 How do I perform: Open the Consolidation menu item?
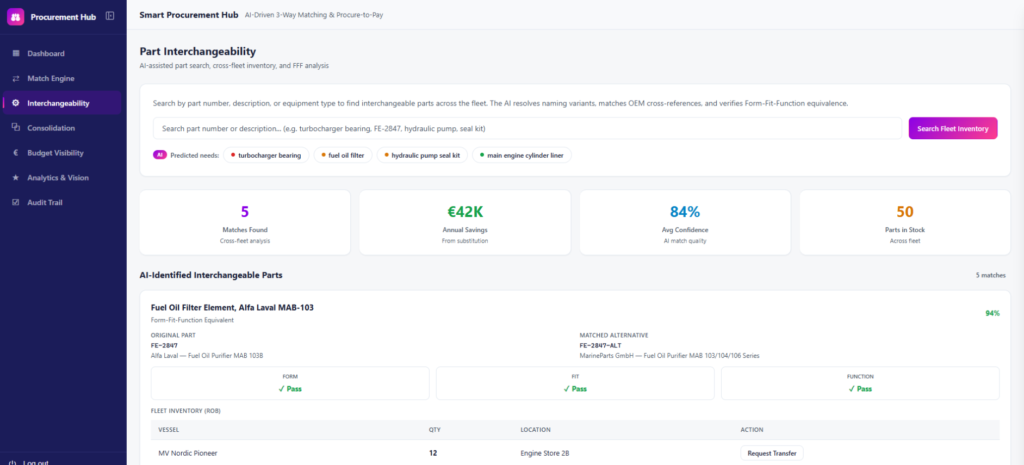point(62,128)
